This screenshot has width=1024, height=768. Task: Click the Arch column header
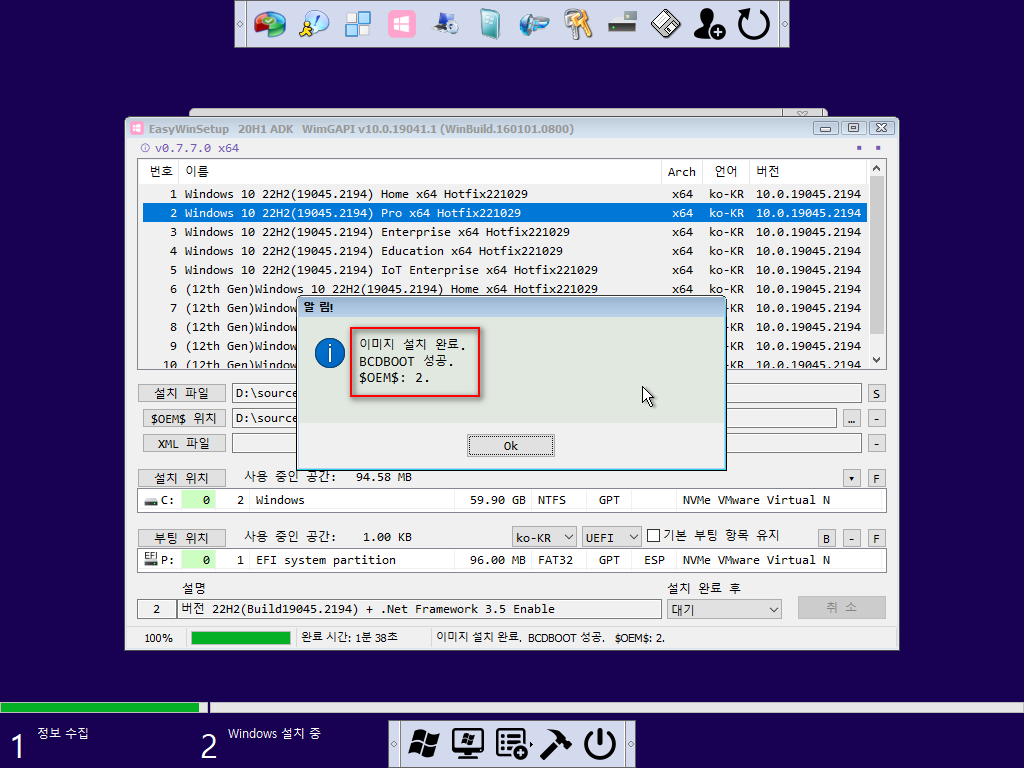click(682, 172)
